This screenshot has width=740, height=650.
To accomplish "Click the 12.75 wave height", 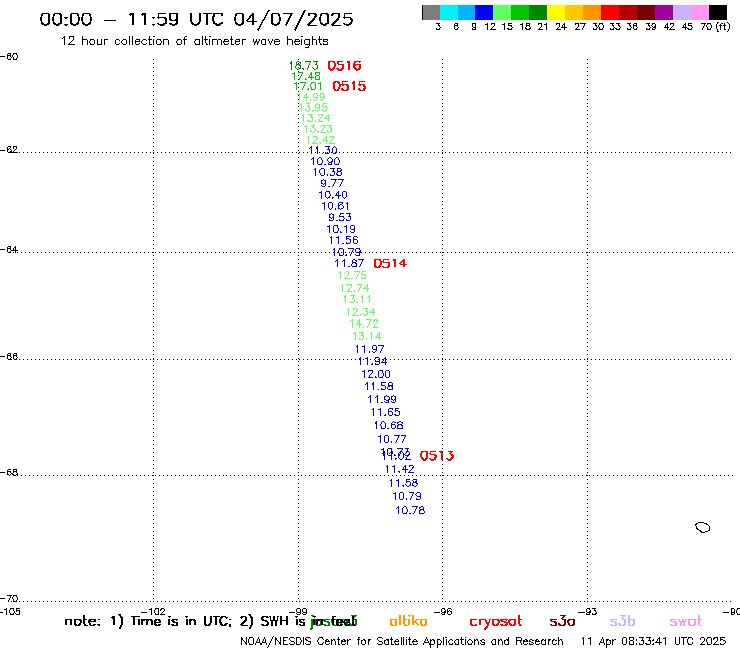I will [352, 275].
